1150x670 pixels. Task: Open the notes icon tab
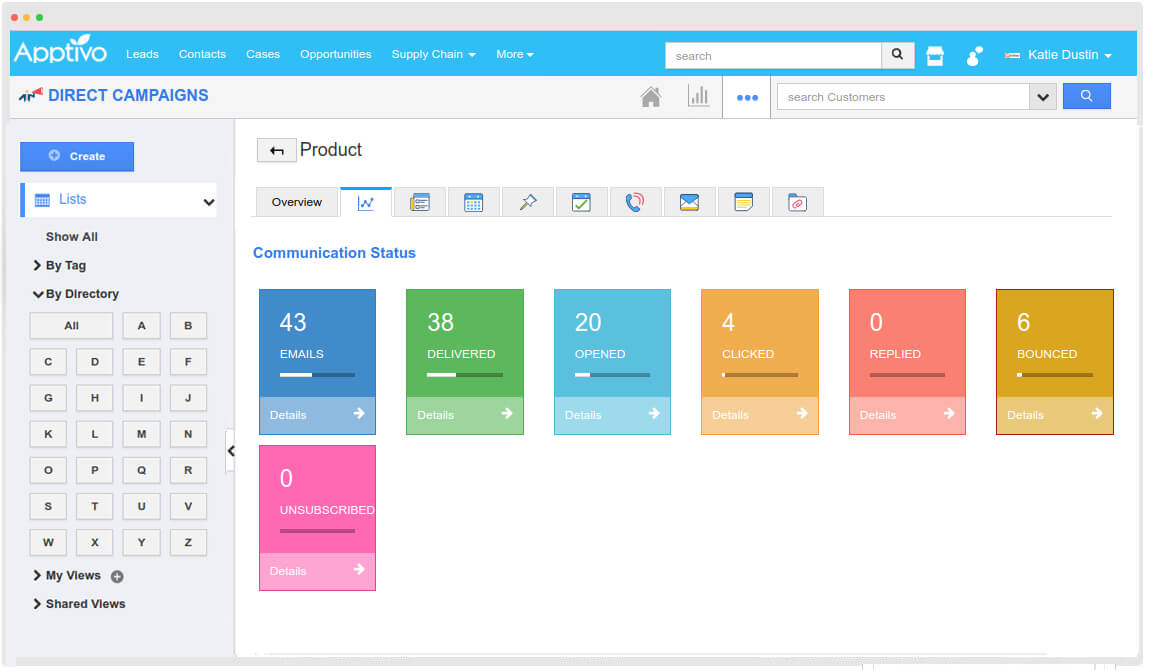coord(743,202)
